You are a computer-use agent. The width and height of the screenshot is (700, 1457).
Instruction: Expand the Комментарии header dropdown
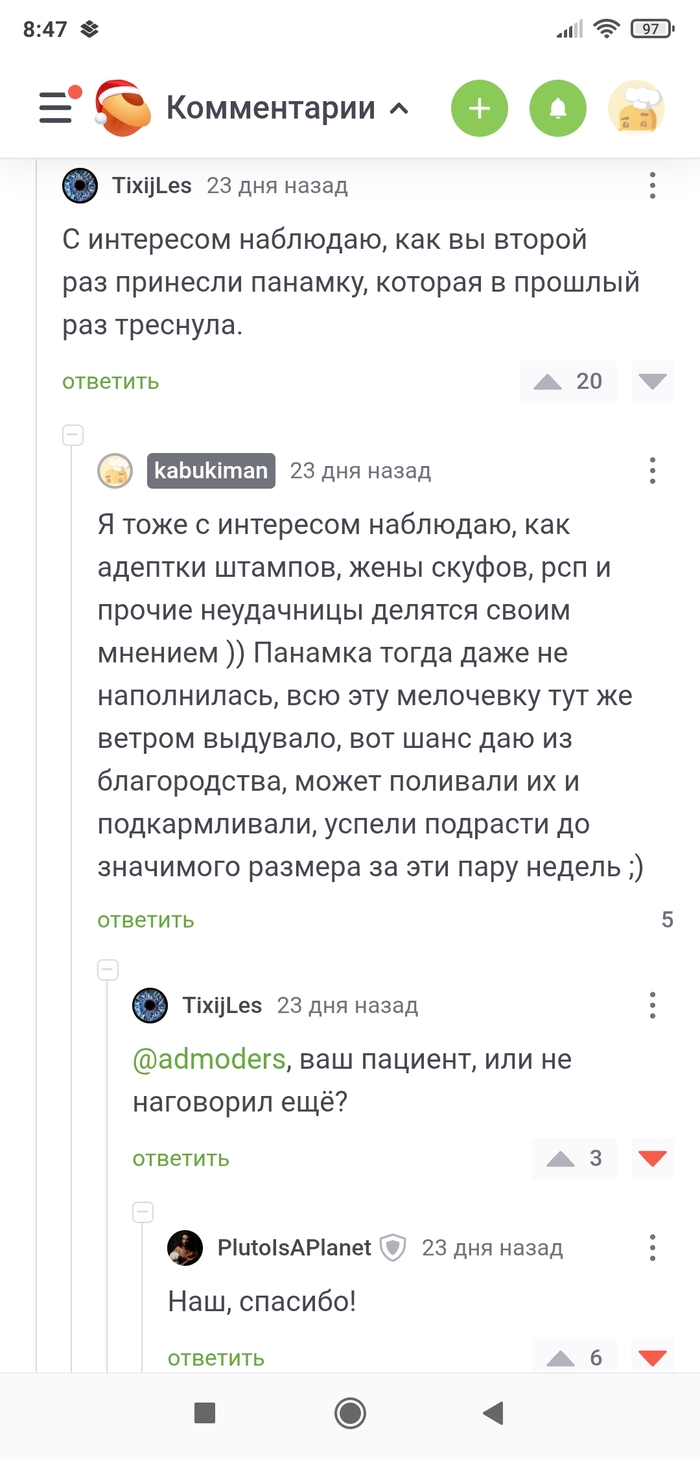tap(398, 108)
